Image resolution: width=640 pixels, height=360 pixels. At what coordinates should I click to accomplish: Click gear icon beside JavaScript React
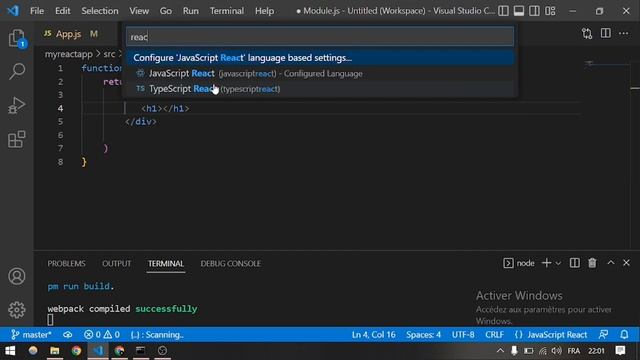pyautogui.click(x=140, y=73)
